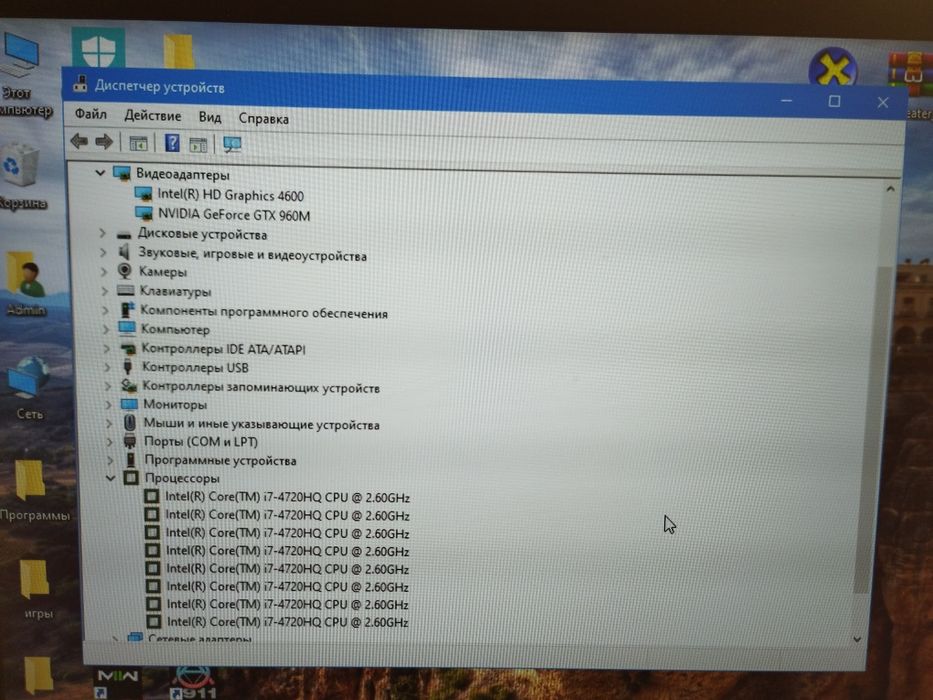The width and height of the screenshot is (933, 700).
Task: Expand the Мониторы category
Action: pos(108,404)
